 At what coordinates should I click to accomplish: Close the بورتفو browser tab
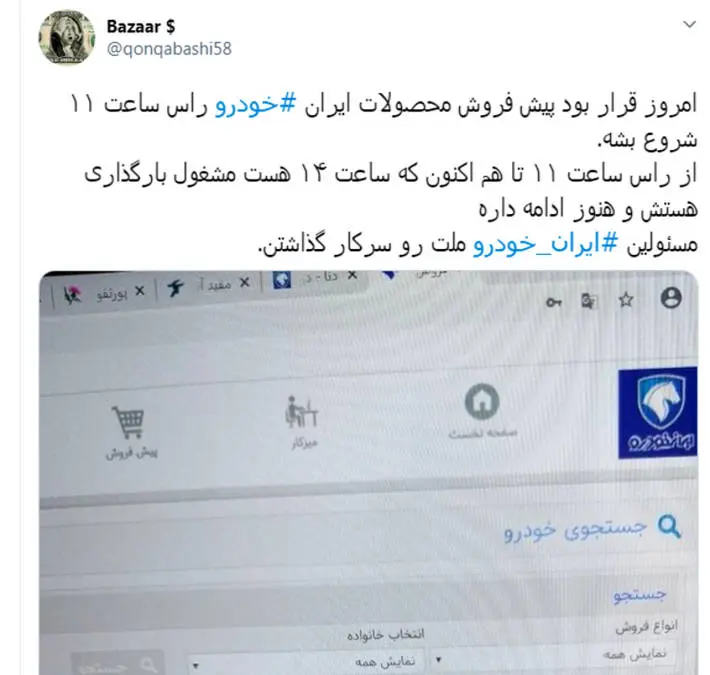pyautogui.click(x=140, y=291)
